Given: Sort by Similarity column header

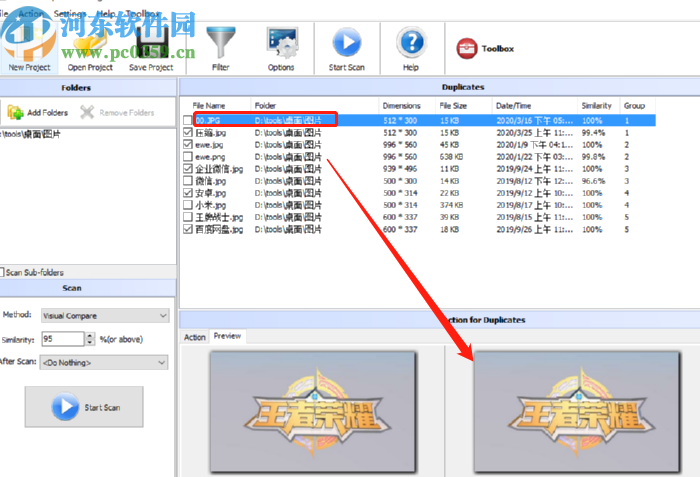Looking at the screenshot, I should 596,106.
